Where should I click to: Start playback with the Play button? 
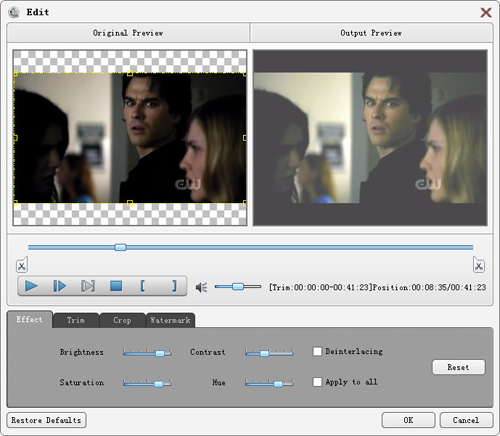[x=31, y=286]
